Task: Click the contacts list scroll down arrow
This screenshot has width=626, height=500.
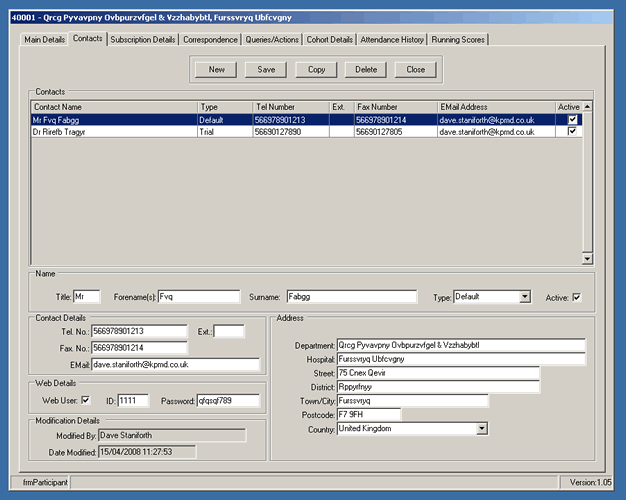Action: [x=587, y=258]
